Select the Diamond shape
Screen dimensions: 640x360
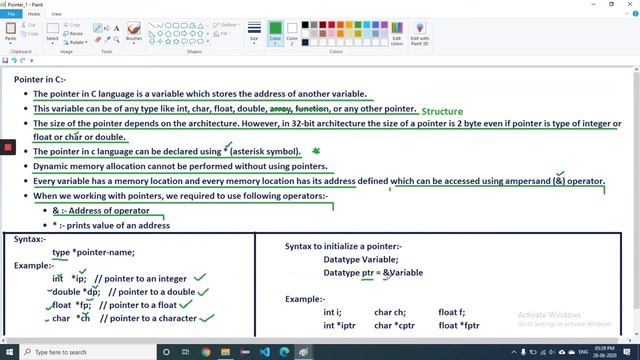coord(160,33)
